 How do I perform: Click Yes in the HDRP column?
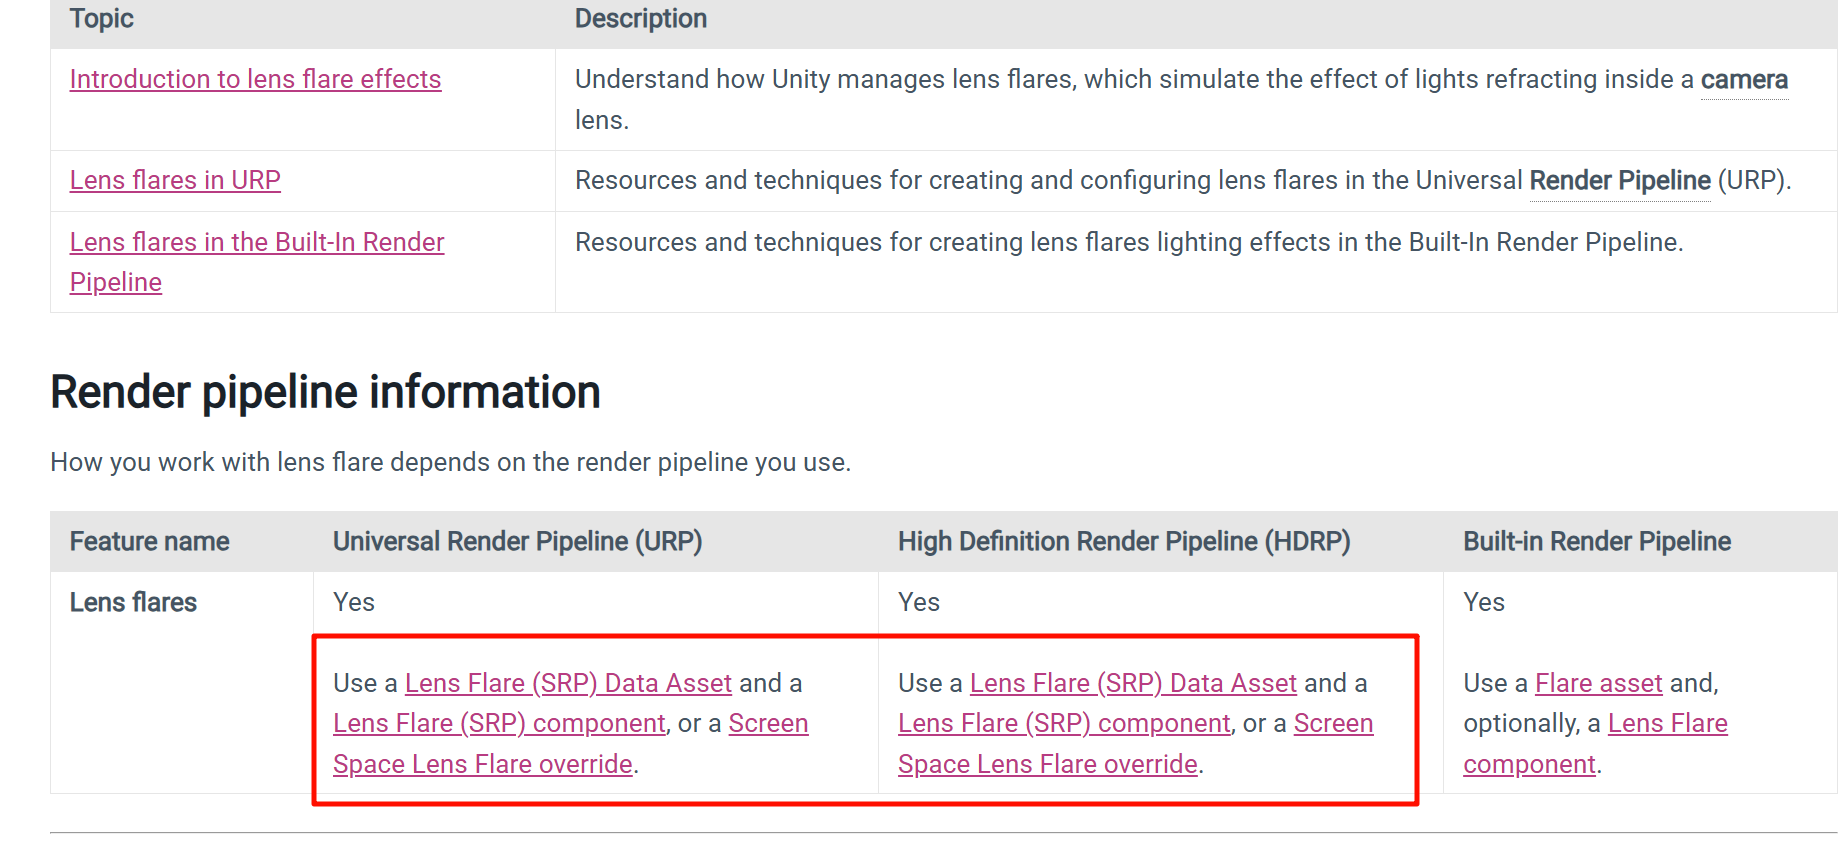pyautogui.click(x=919, y=602)
